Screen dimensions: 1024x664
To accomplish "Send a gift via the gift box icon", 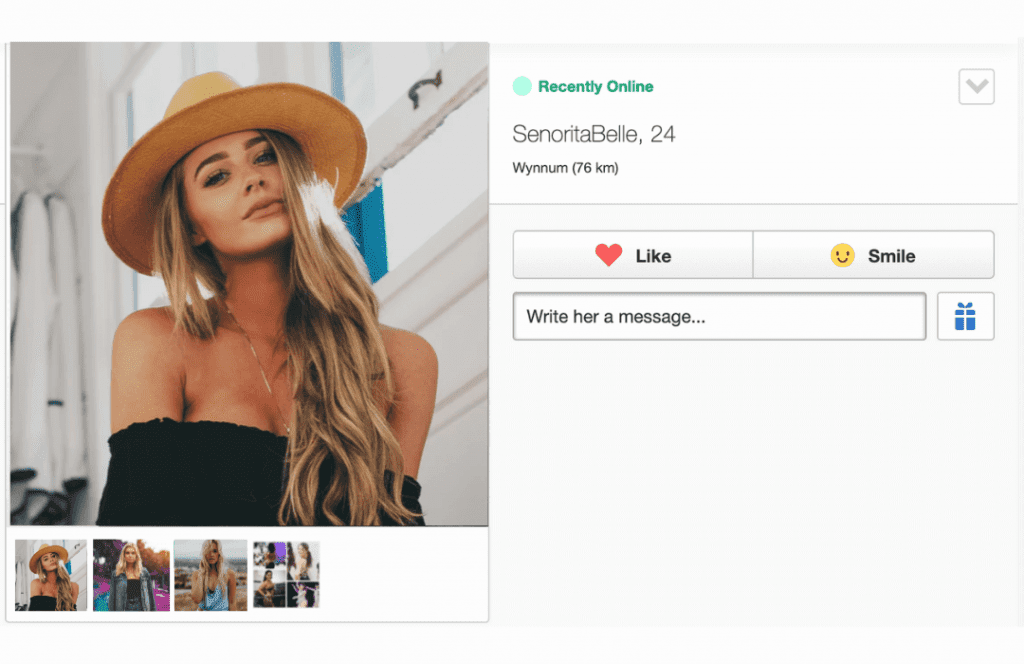I will coord(965,317).
